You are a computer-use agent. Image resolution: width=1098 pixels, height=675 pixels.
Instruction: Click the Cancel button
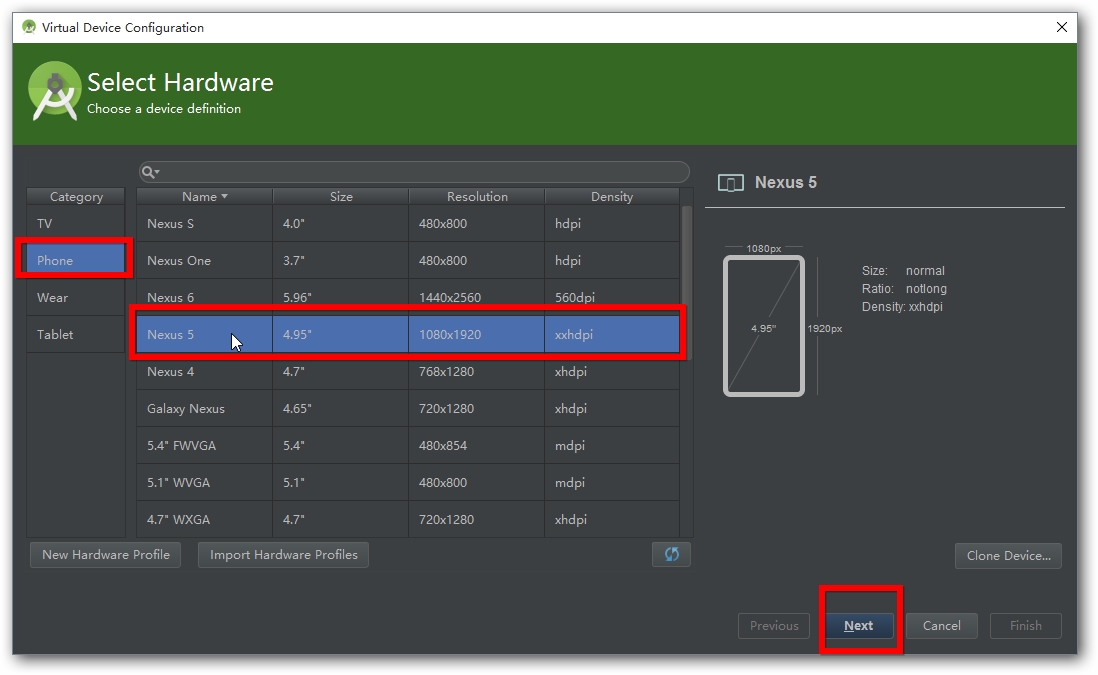(x=942, y=626)
